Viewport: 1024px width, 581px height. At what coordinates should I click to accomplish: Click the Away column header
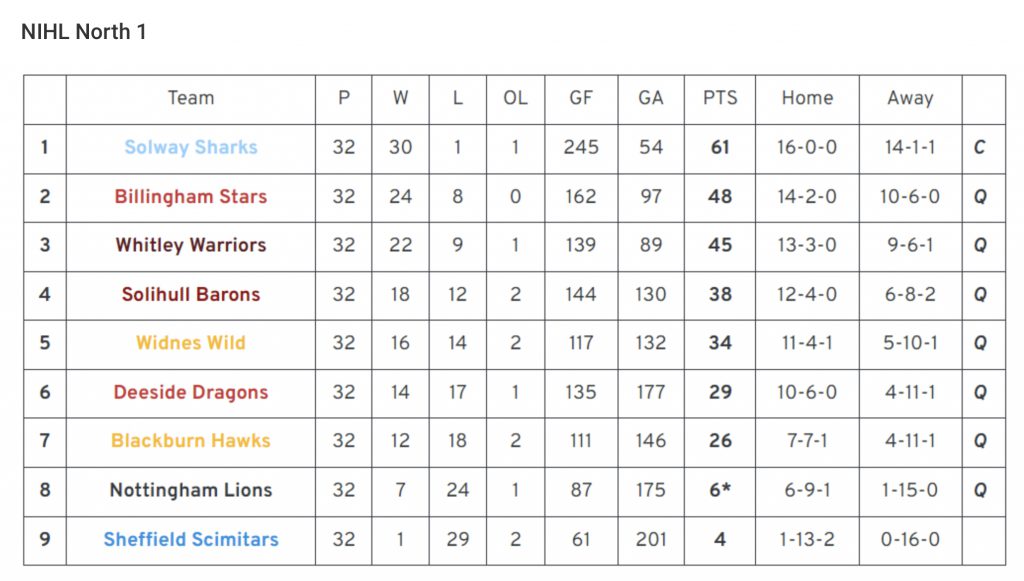pos(910,98)
